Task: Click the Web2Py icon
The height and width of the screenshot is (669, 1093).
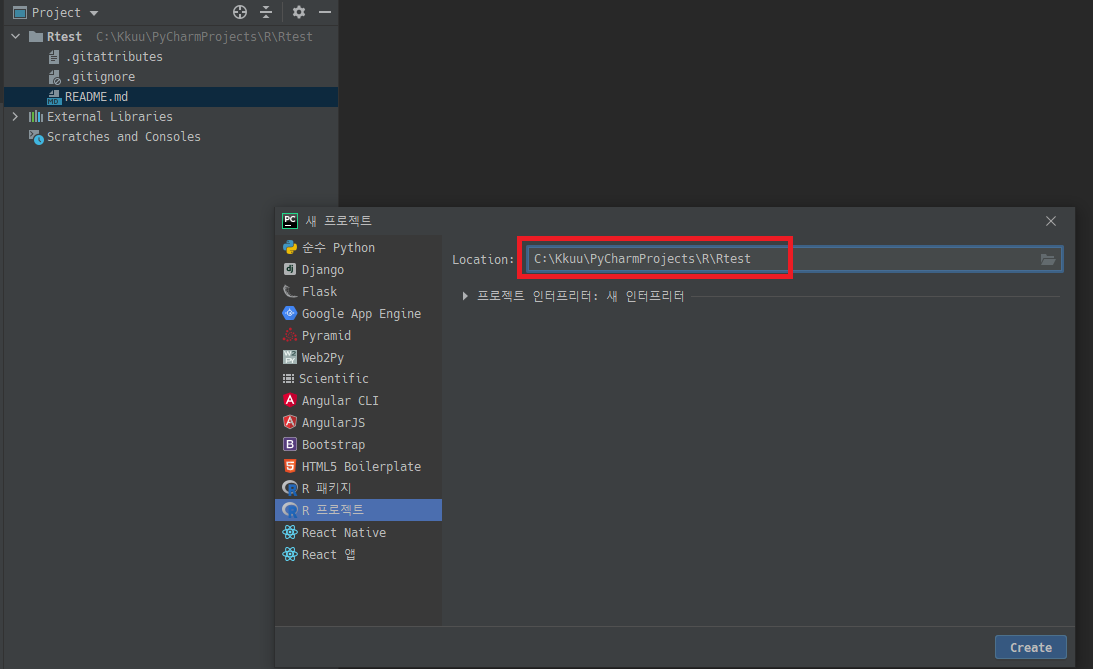Action: coord(290,357)
